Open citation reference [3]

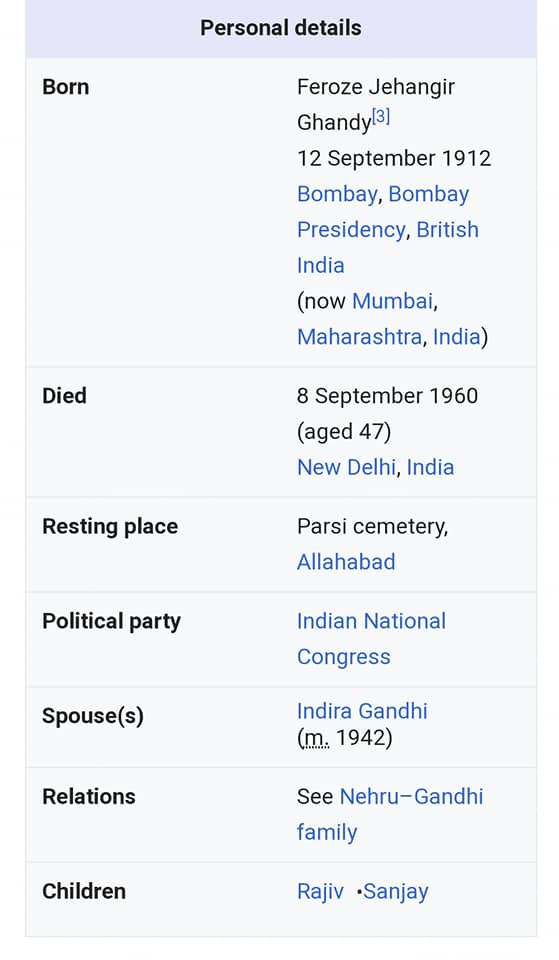pos(381,116)
